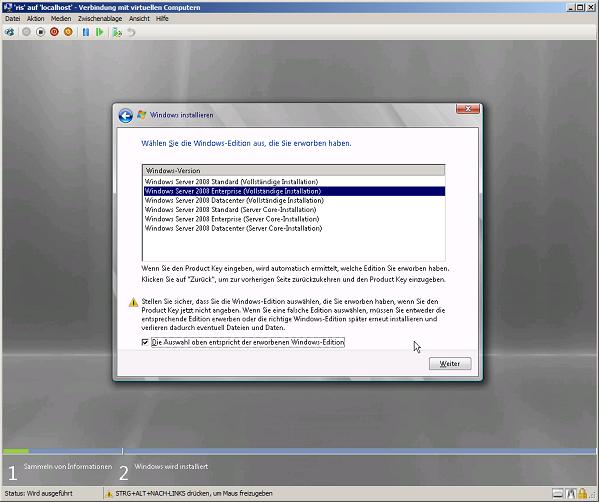
Task: Click the green setup progress bar
Action: [16, 451]
